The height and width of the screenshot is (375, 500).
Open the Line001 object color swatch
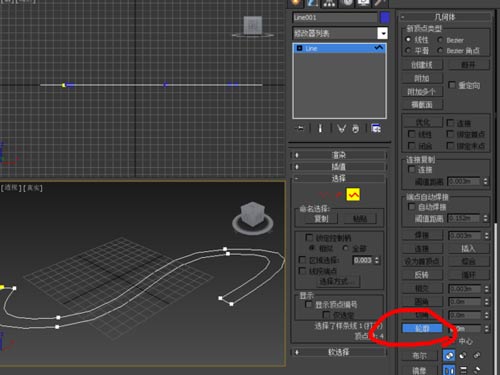click(385, 17)
